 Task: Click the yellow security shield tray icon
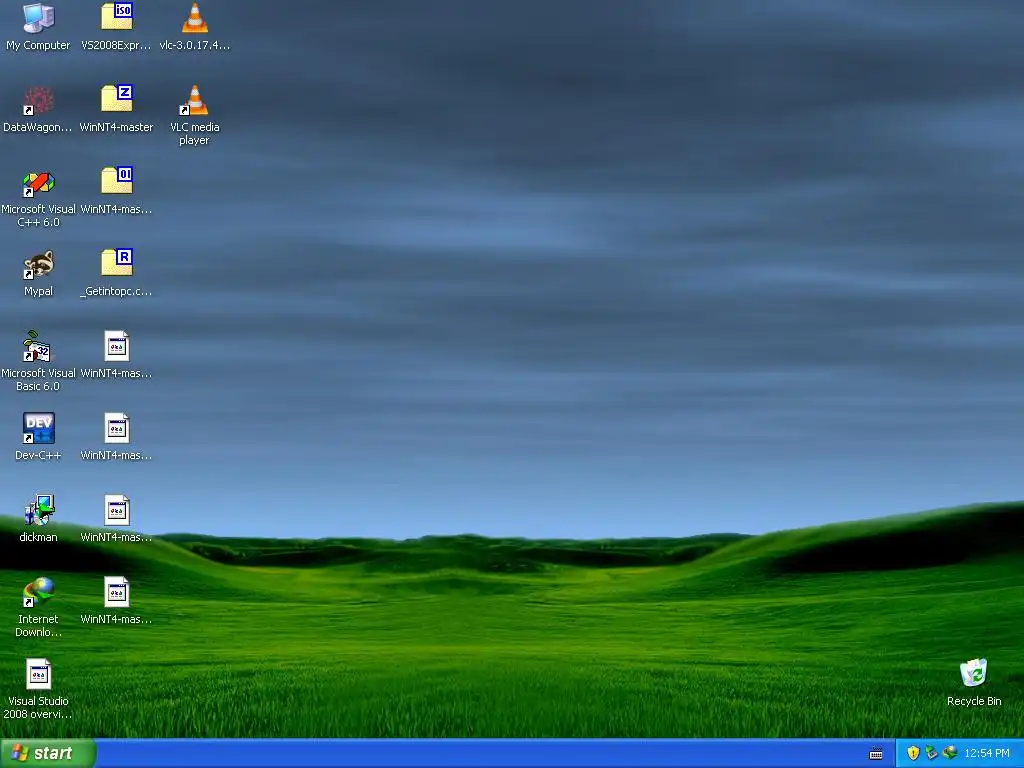coord(913,754)
